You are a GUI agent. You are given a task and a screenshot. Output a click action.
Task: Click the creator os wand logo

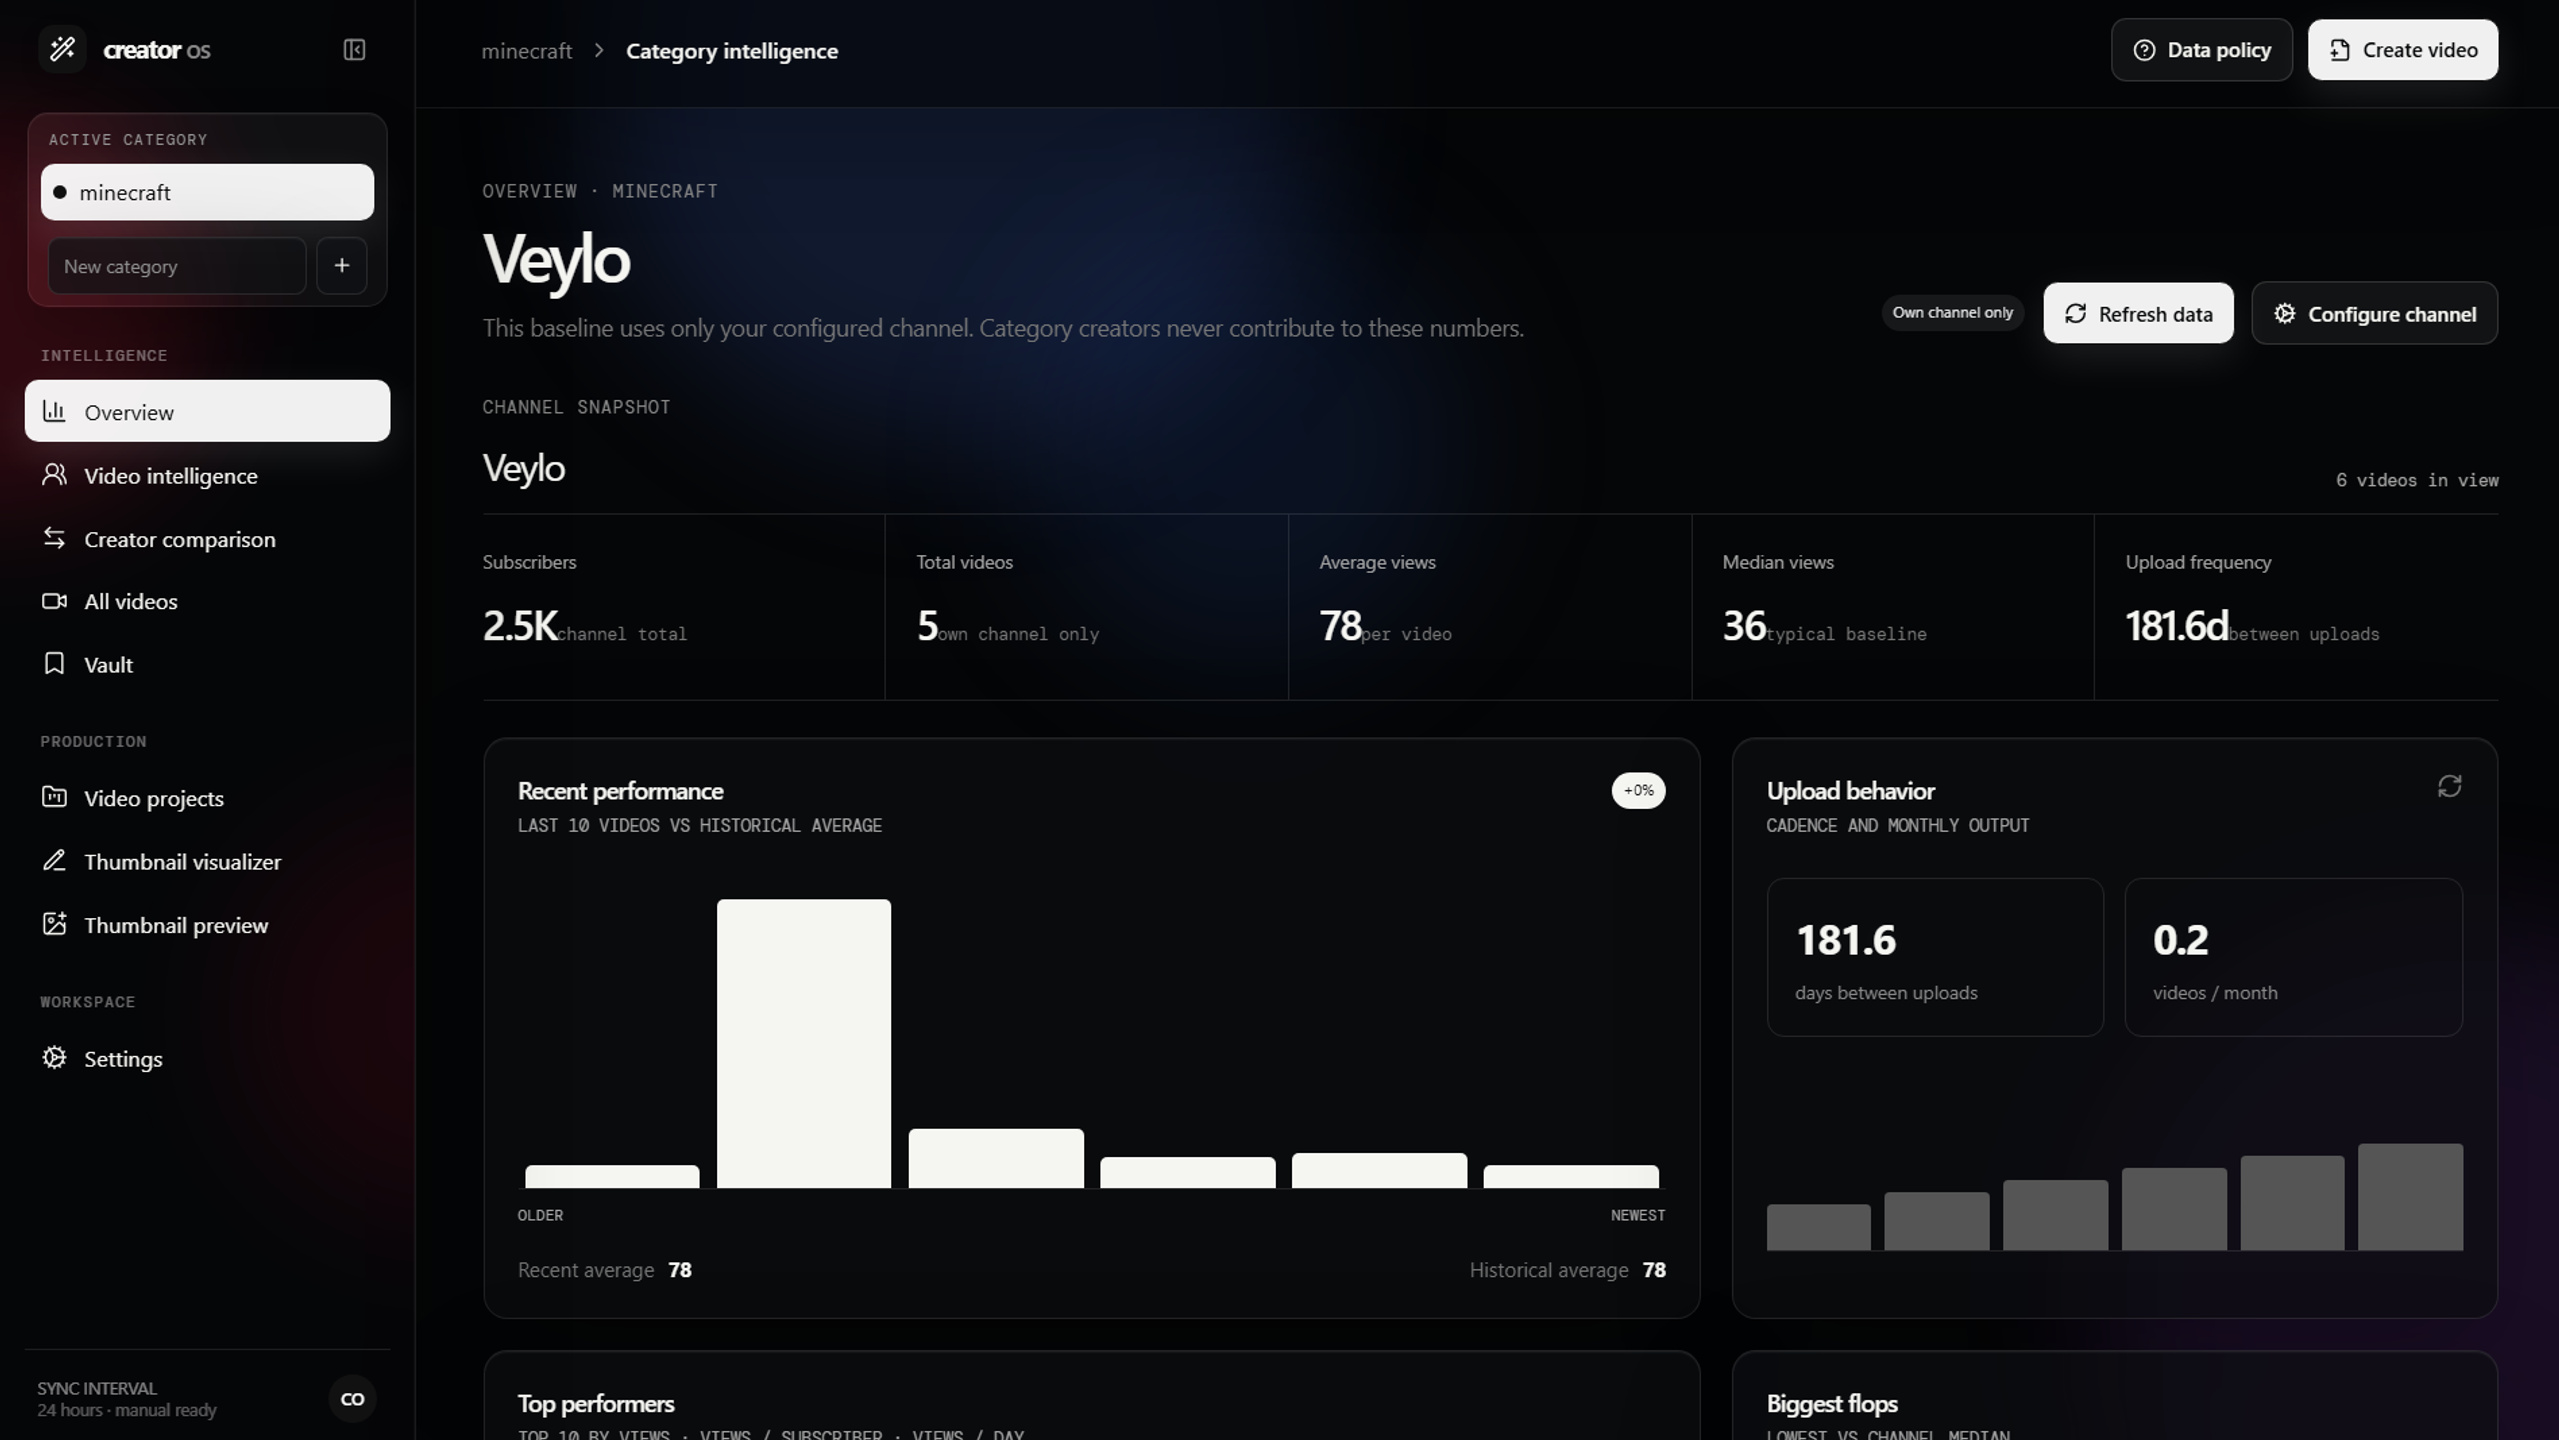[63, 49]
